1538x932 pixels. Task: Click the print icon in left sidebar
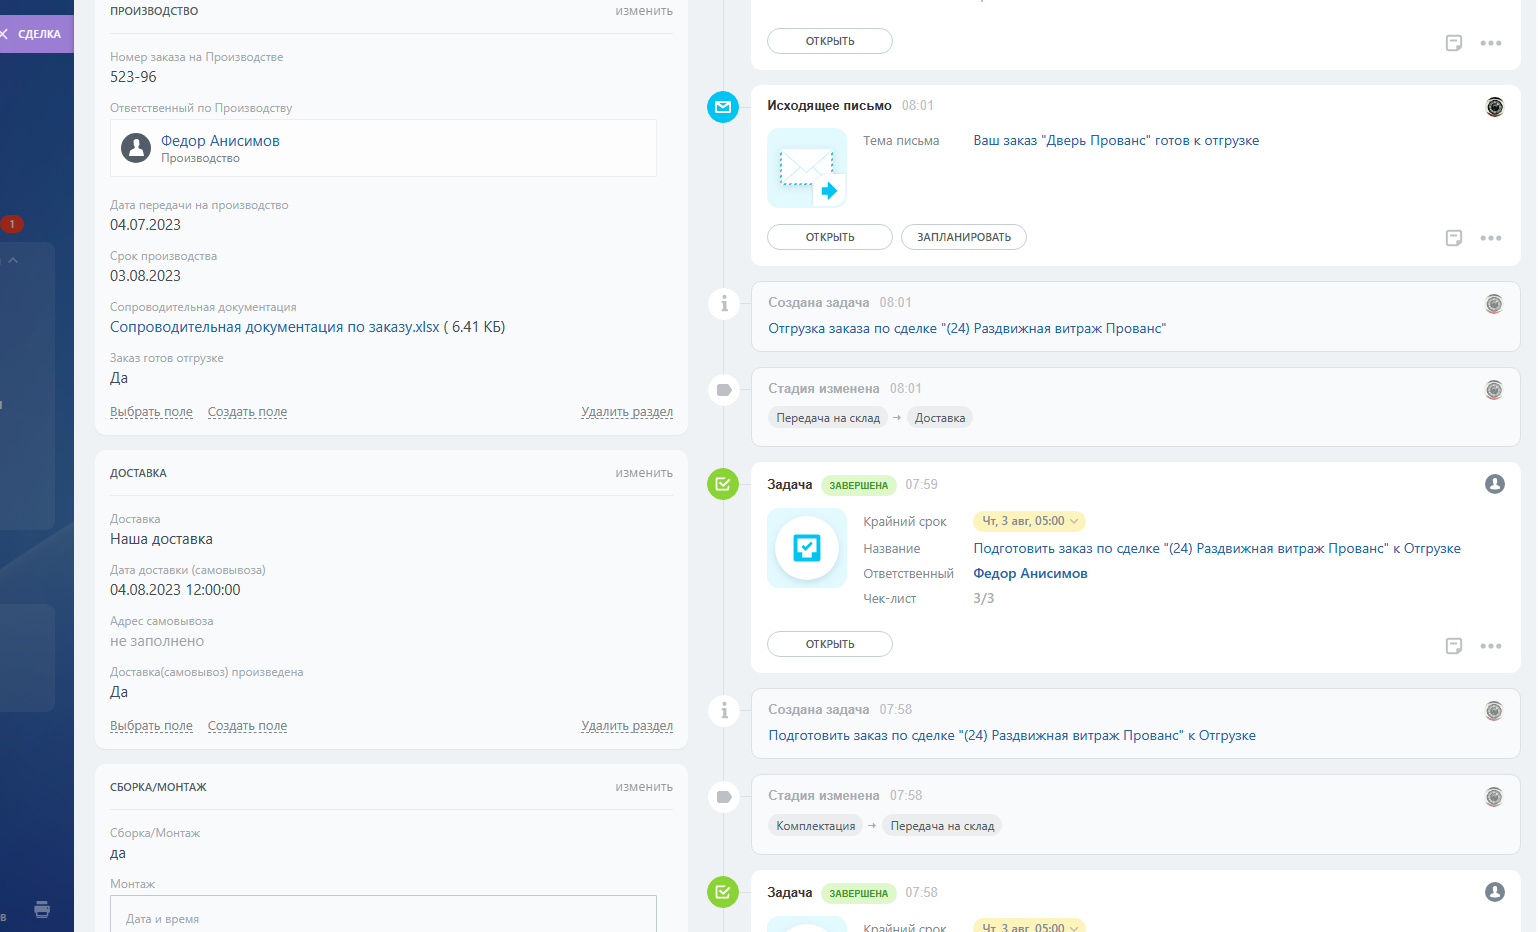[42, 909]
